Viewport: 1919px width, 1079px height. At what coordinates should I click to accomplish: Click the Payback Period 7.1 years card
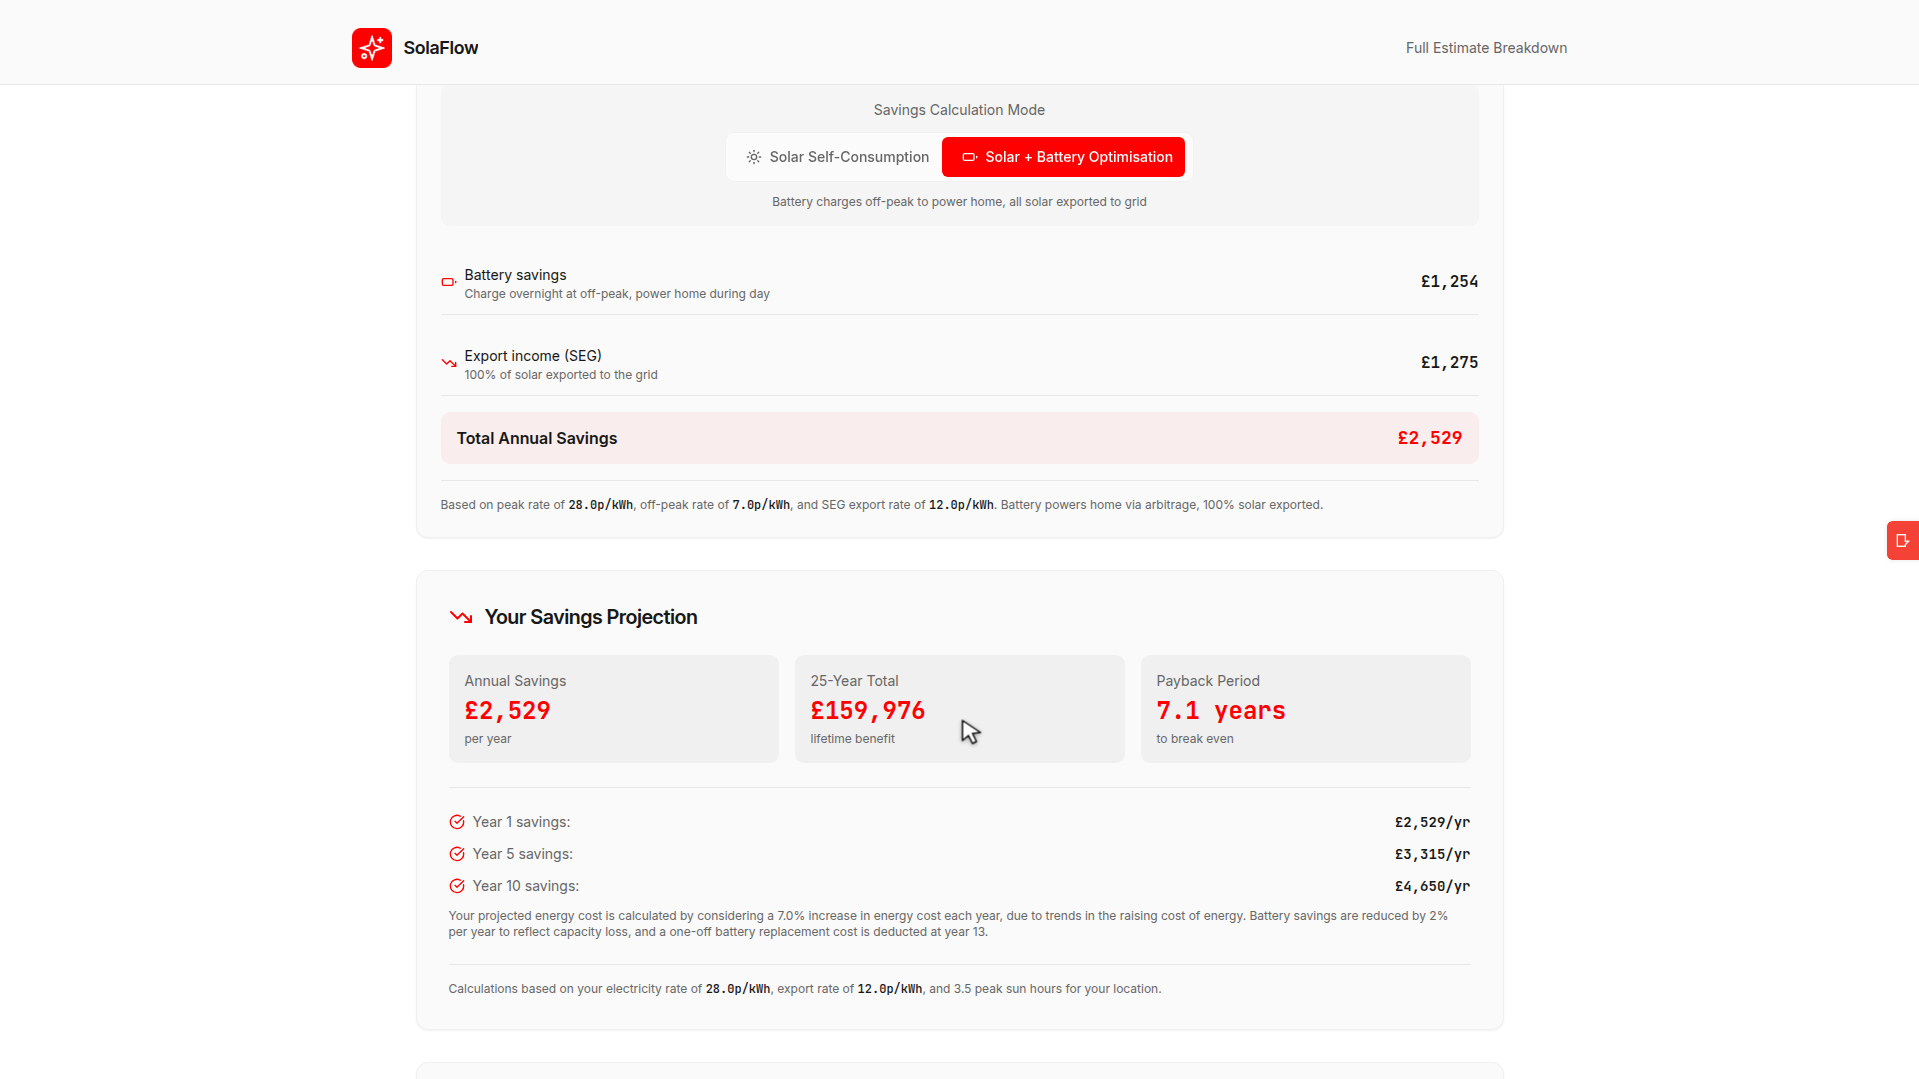1305,709
